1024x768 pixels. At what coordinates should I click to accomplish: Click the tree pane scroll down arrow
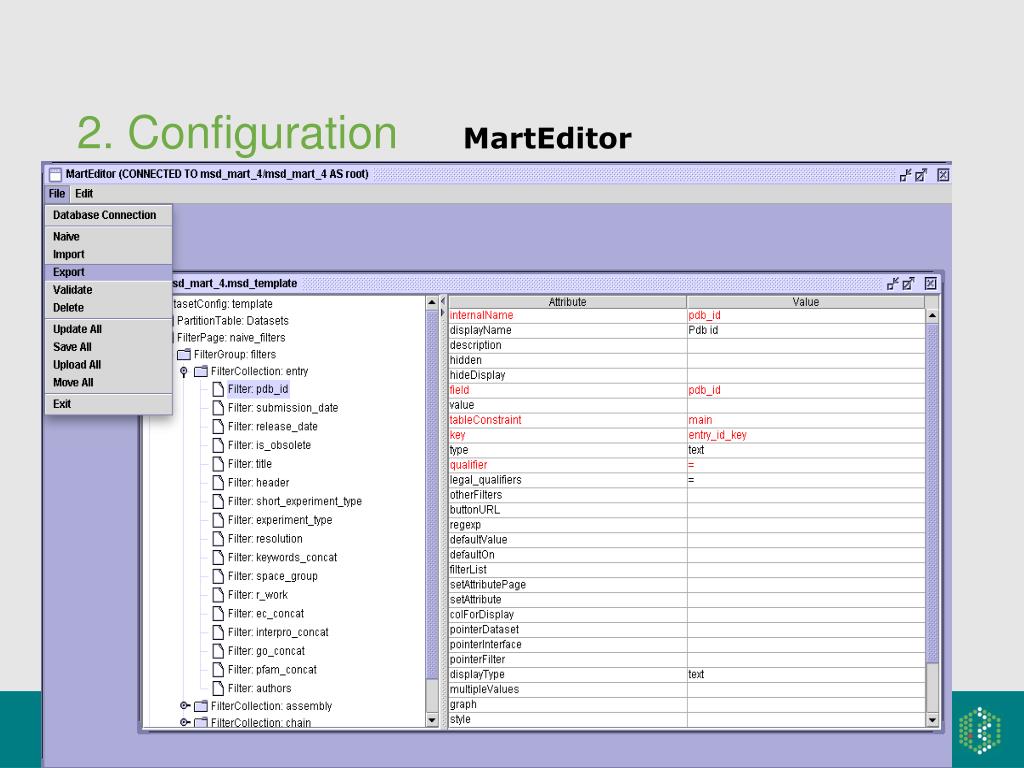pos(432,720)
